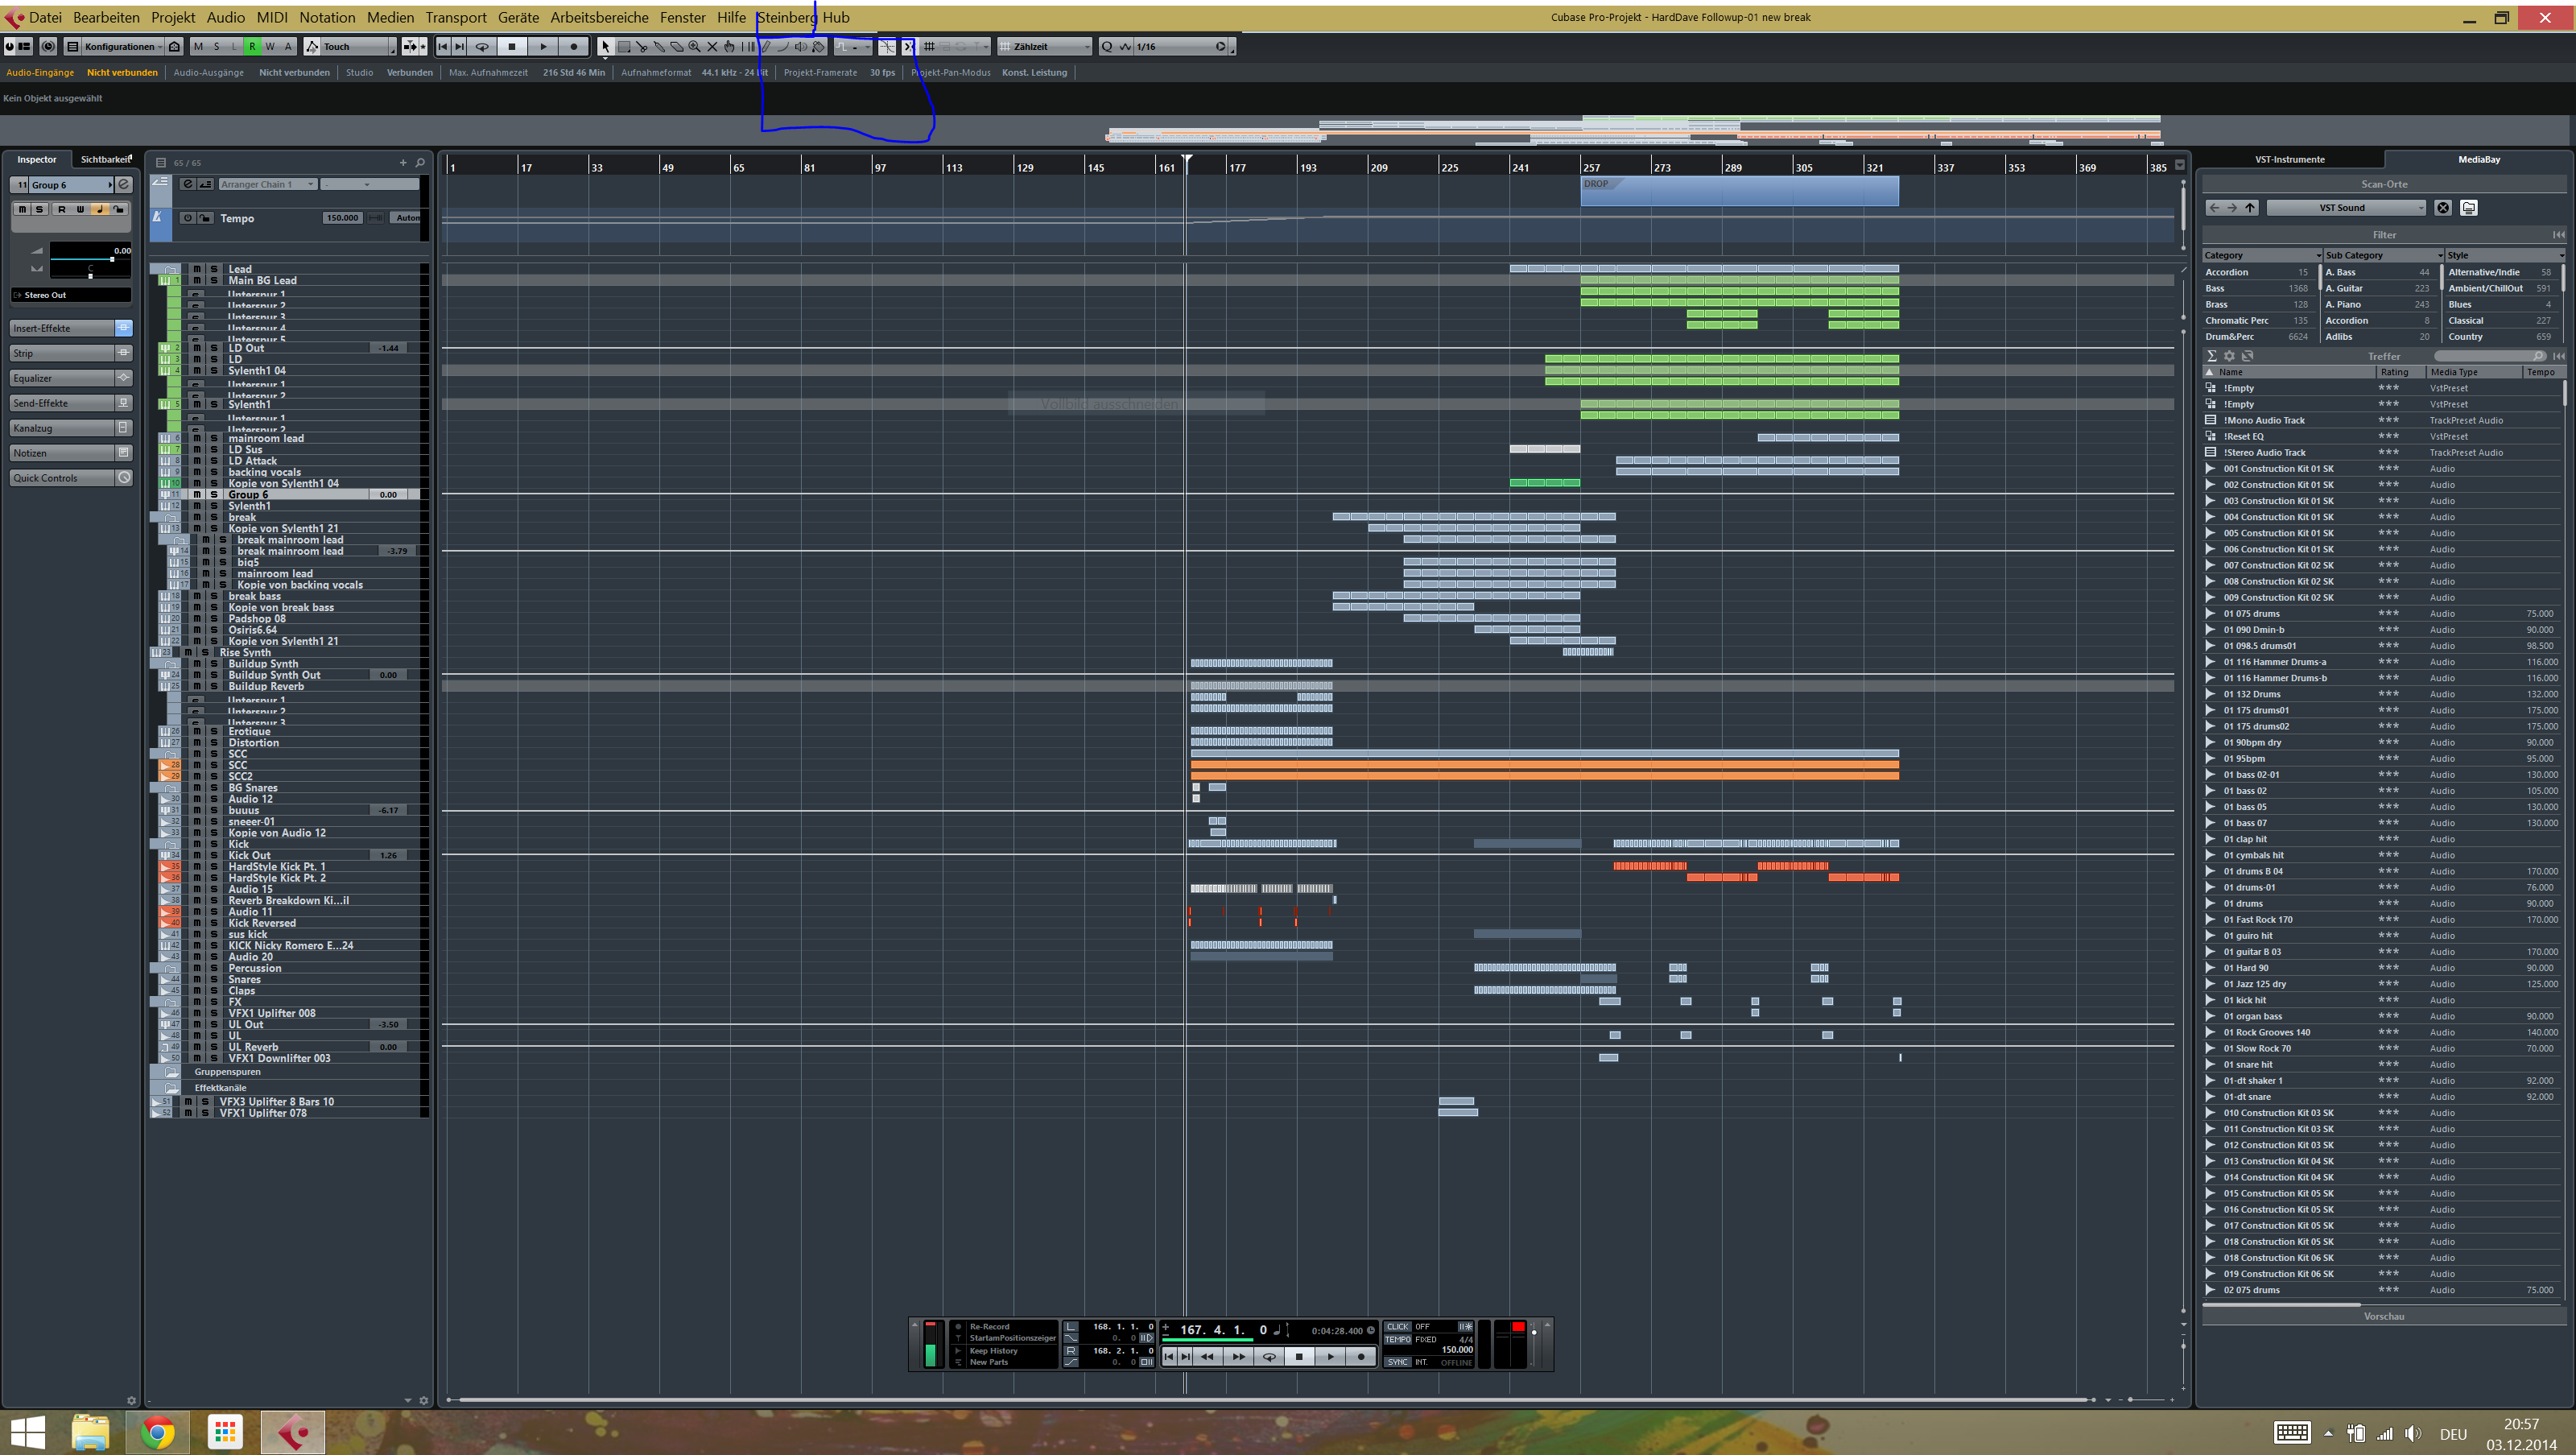
Task: Solo the Kick Out track
Action: pyautogui.click(x=214, y=855)
